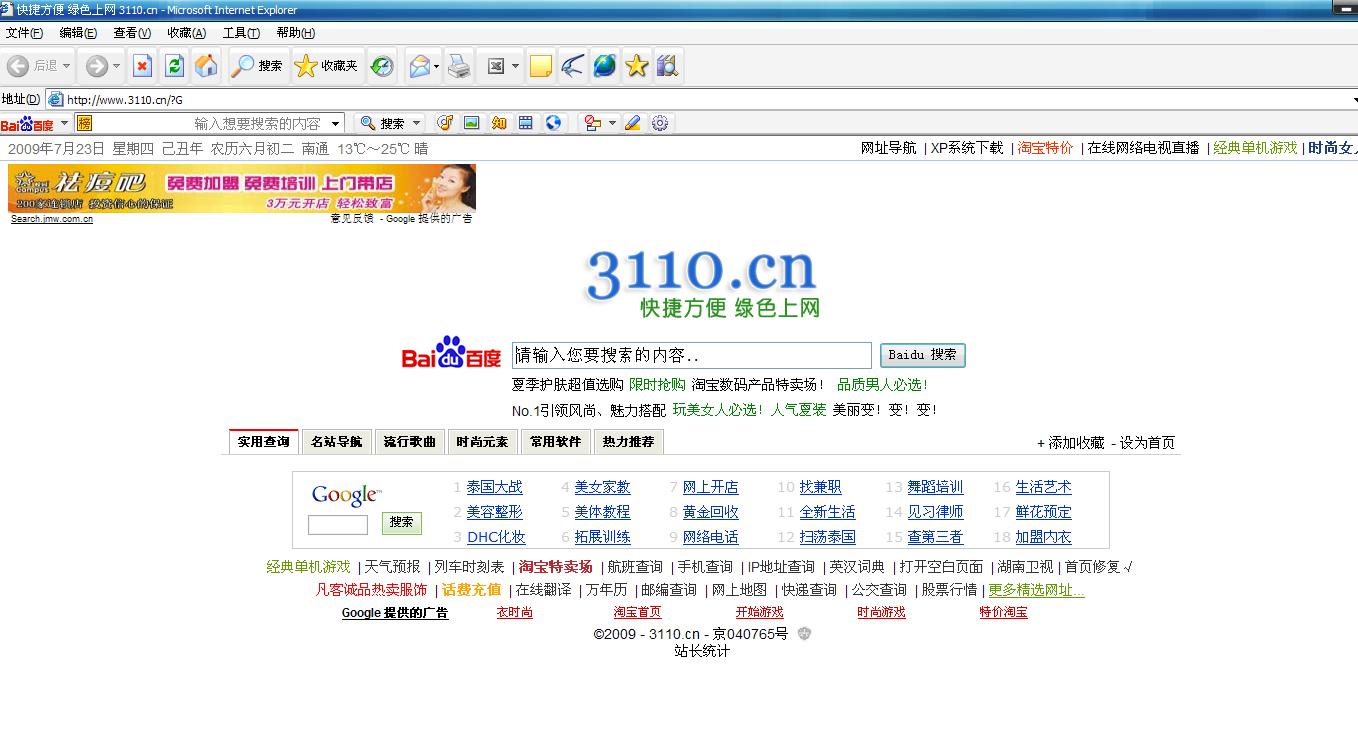Focus the main Baidu search input field
This screenshot has width=1358, height=730.
click(x=692, y=355)
